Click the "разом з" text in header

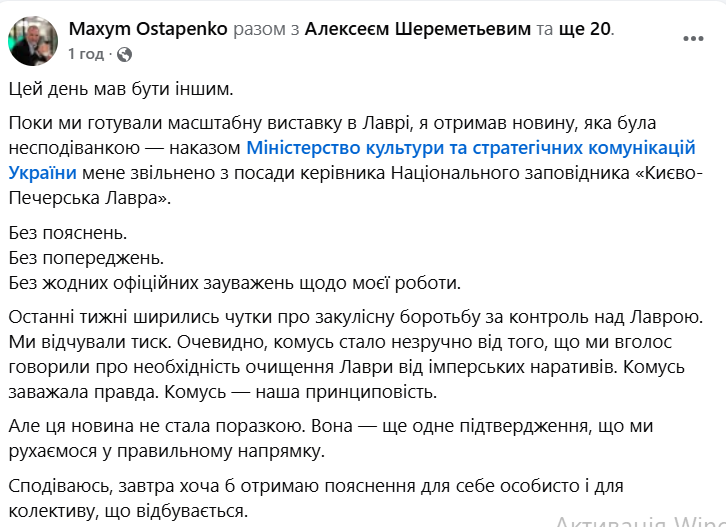point(266,28)
